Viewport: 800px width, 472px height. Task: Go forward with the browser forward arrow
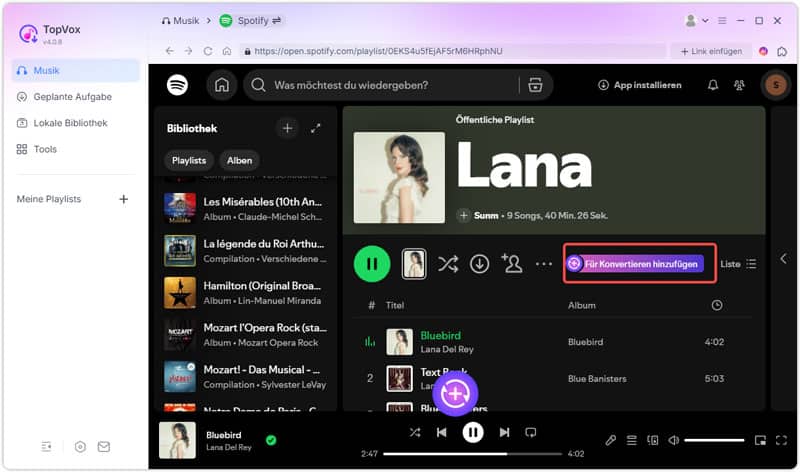[x=188, y=51]
